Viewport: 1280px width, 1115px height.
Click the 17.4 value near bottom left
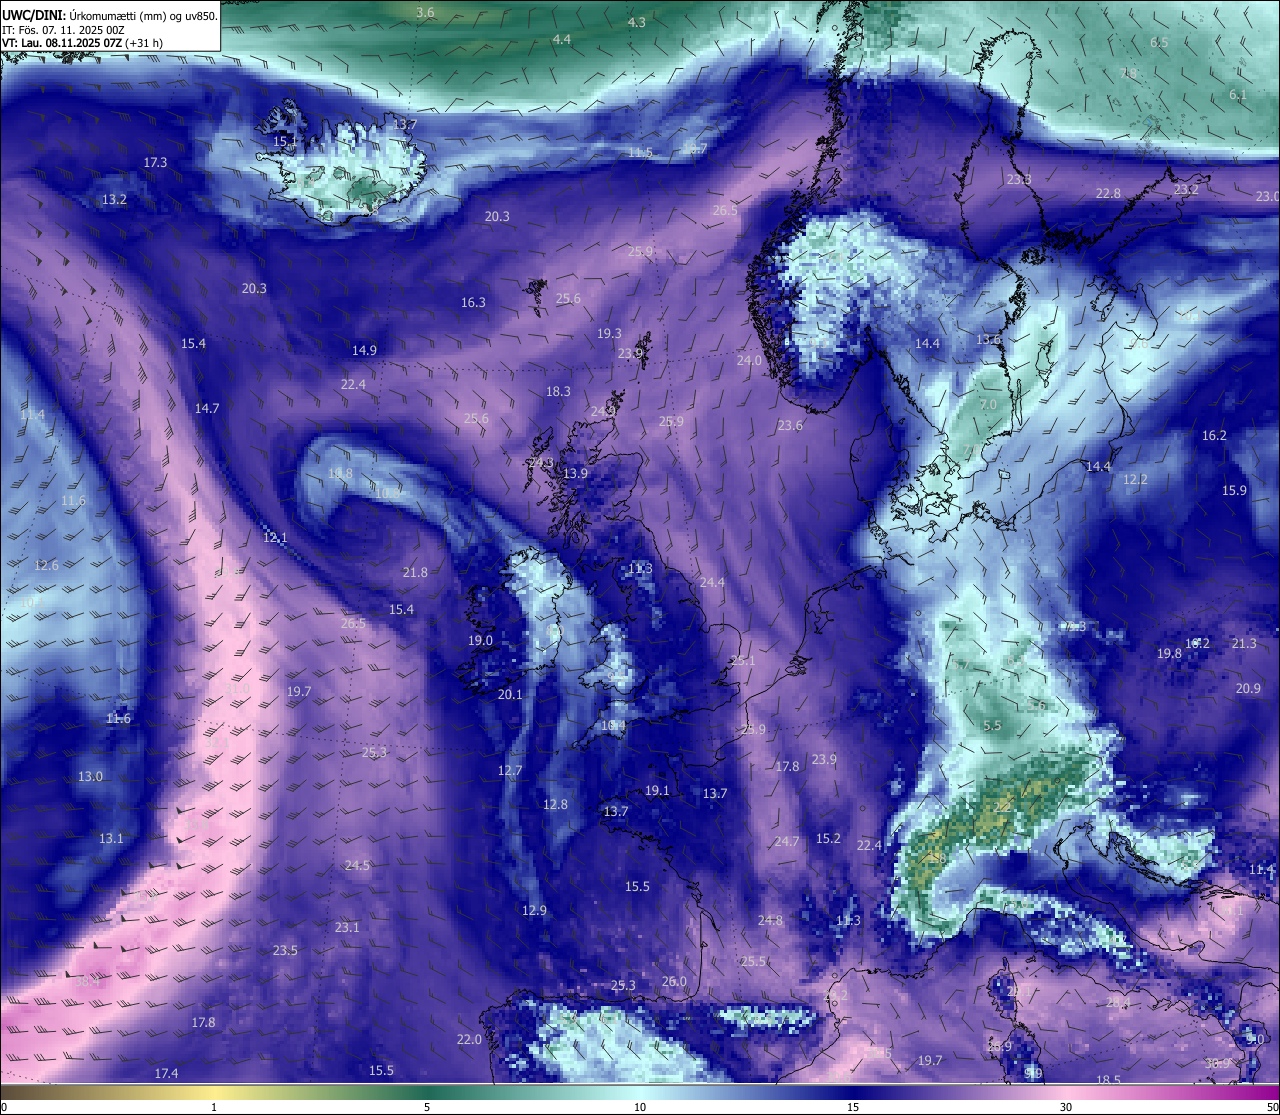(166, 1074)
